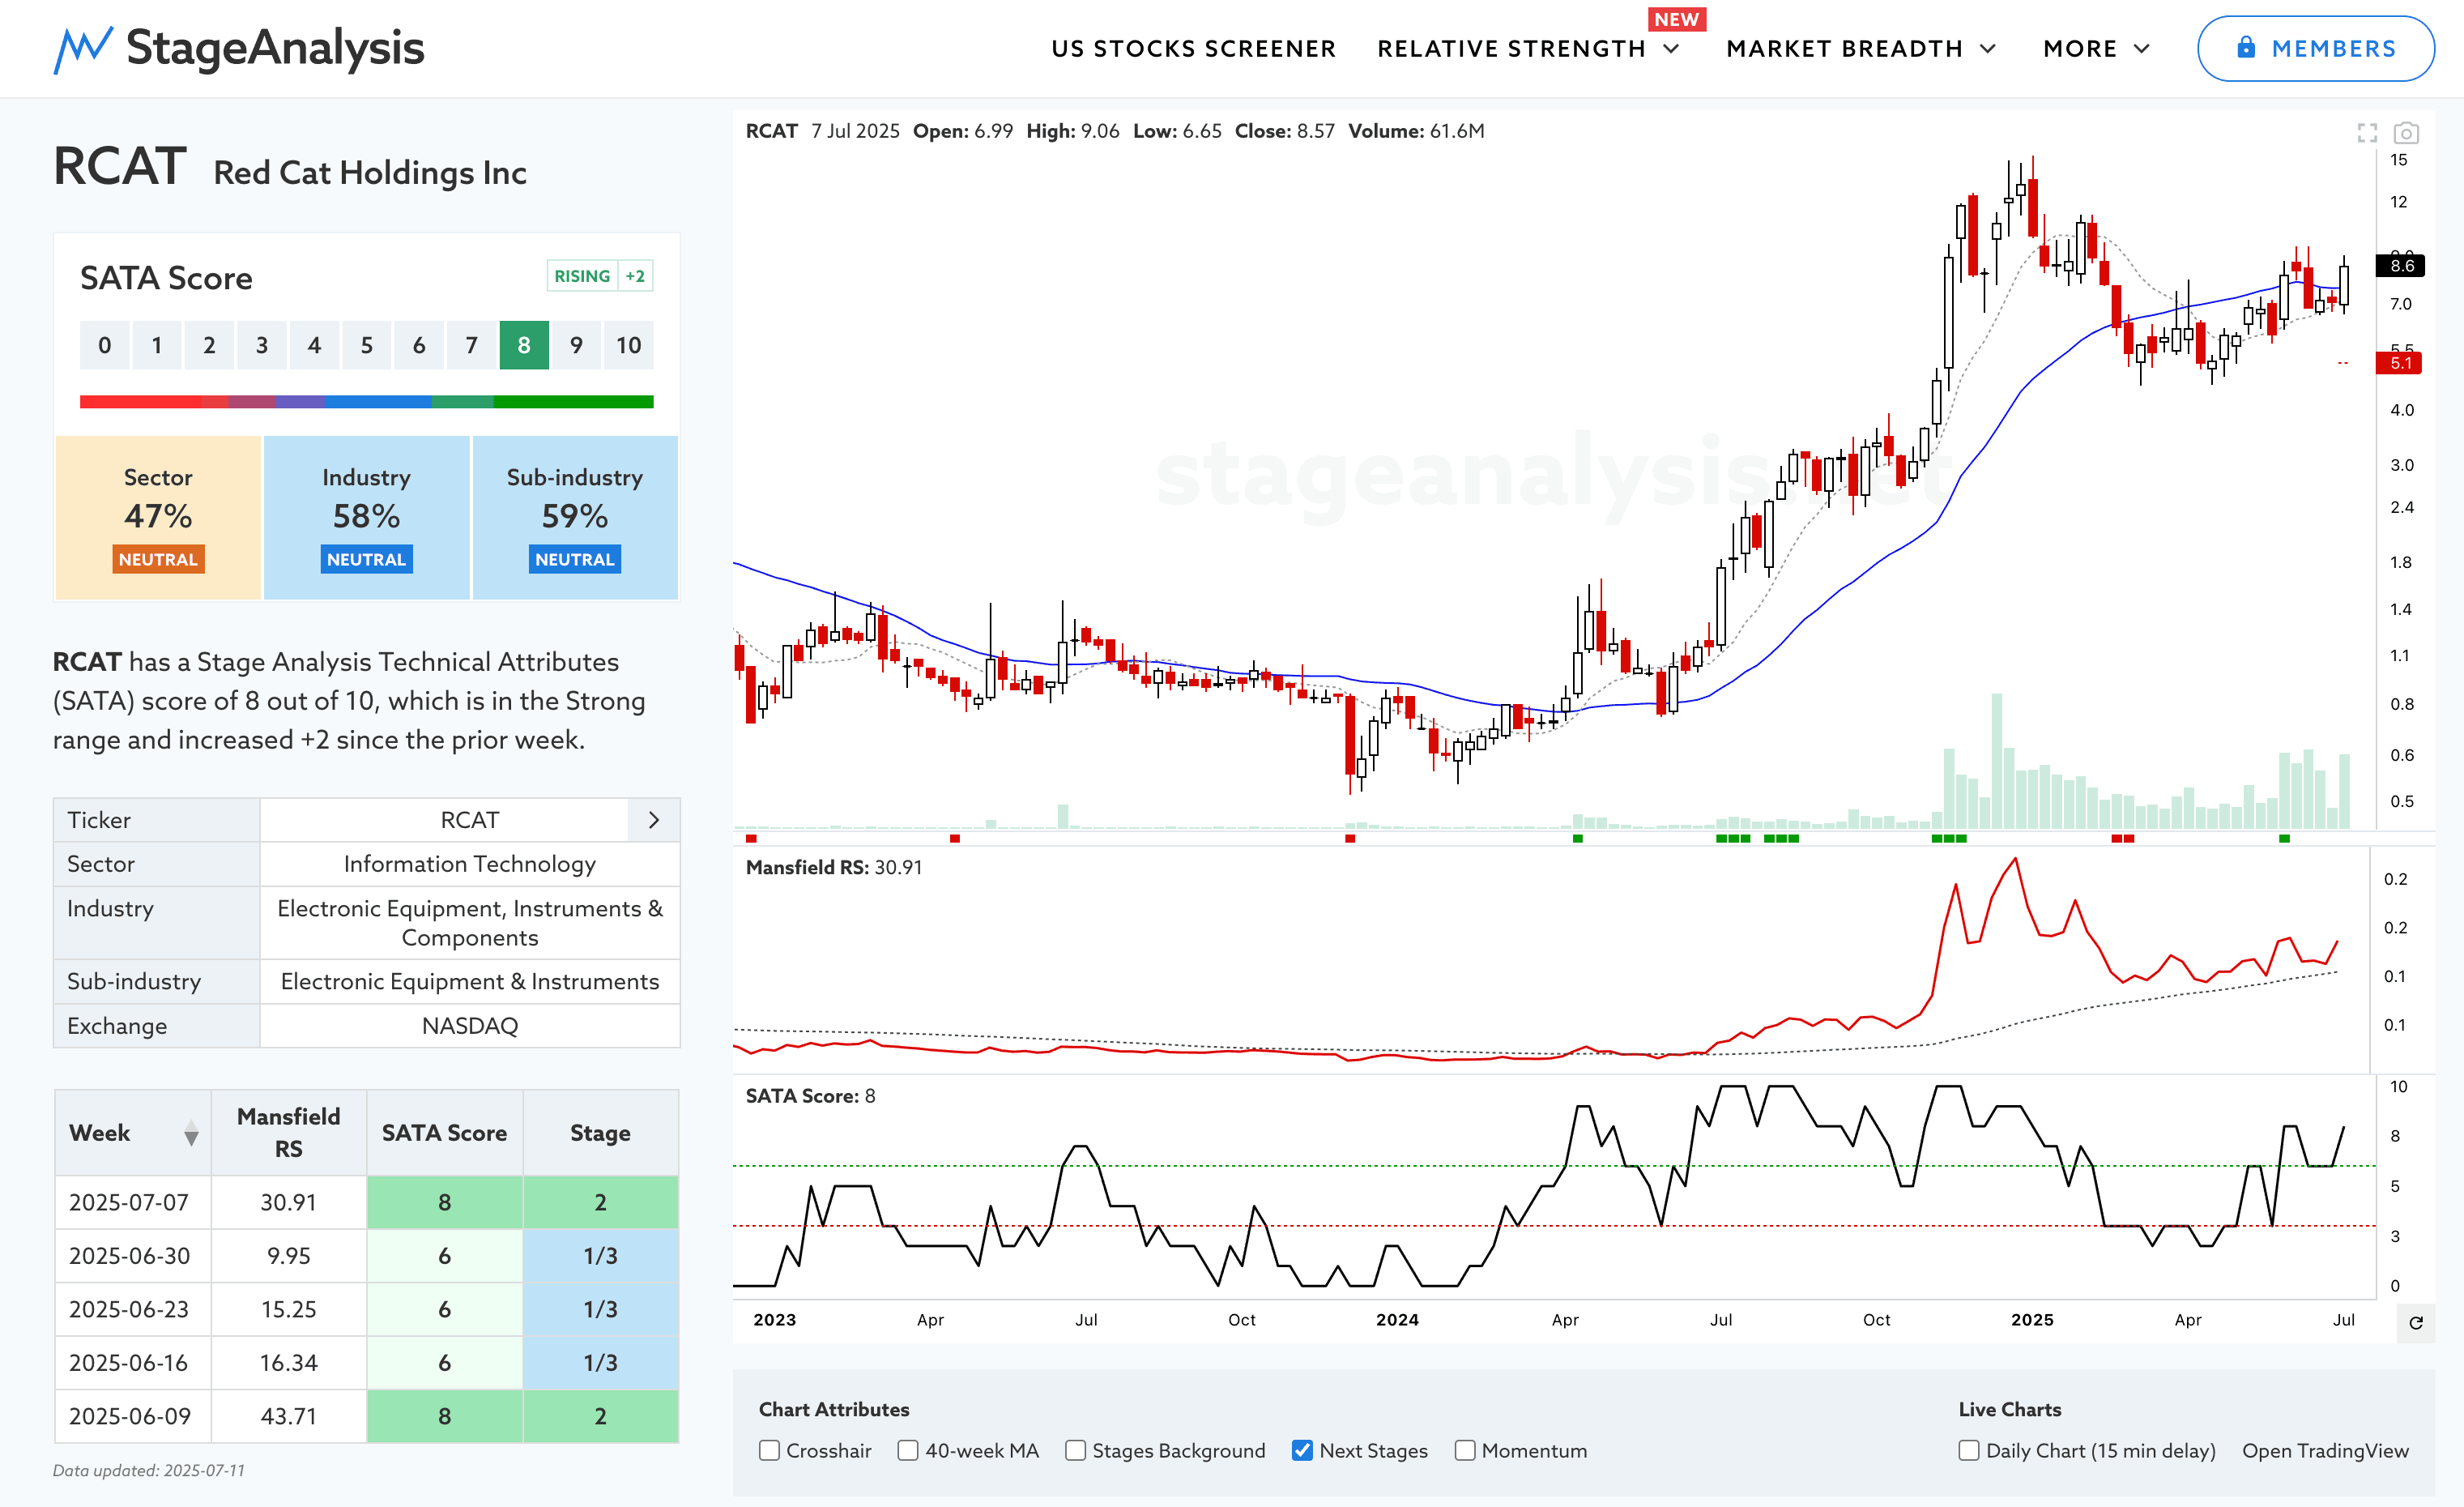Uncheck the Next Stages checkbox
2464x1507 pixels.
pyautogui.click(x=1302, y=1450)
